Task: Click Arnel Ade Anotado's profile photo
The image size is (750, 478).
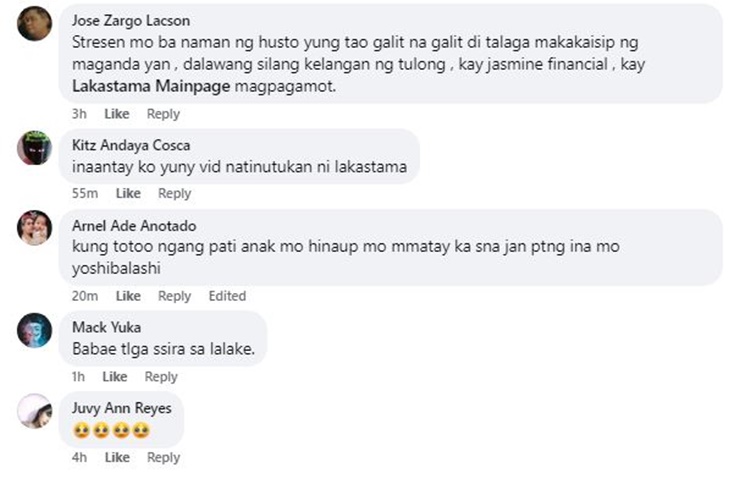Action: click(34, 228)
